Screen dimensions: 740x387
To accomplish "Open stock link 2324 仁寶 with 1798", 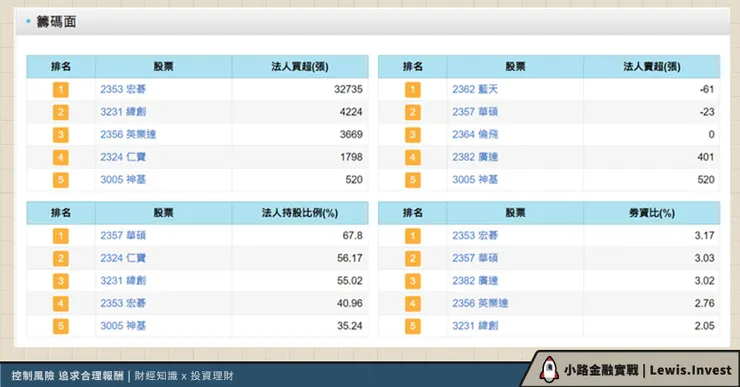I will pos(123,157).
